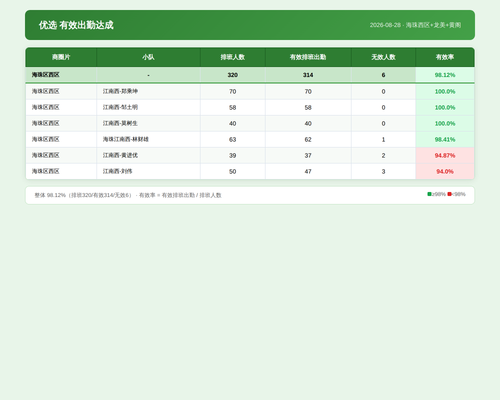Screen dimensions: 500x400
Task: Click the 商圈片 column header
Action: [61, 57]
